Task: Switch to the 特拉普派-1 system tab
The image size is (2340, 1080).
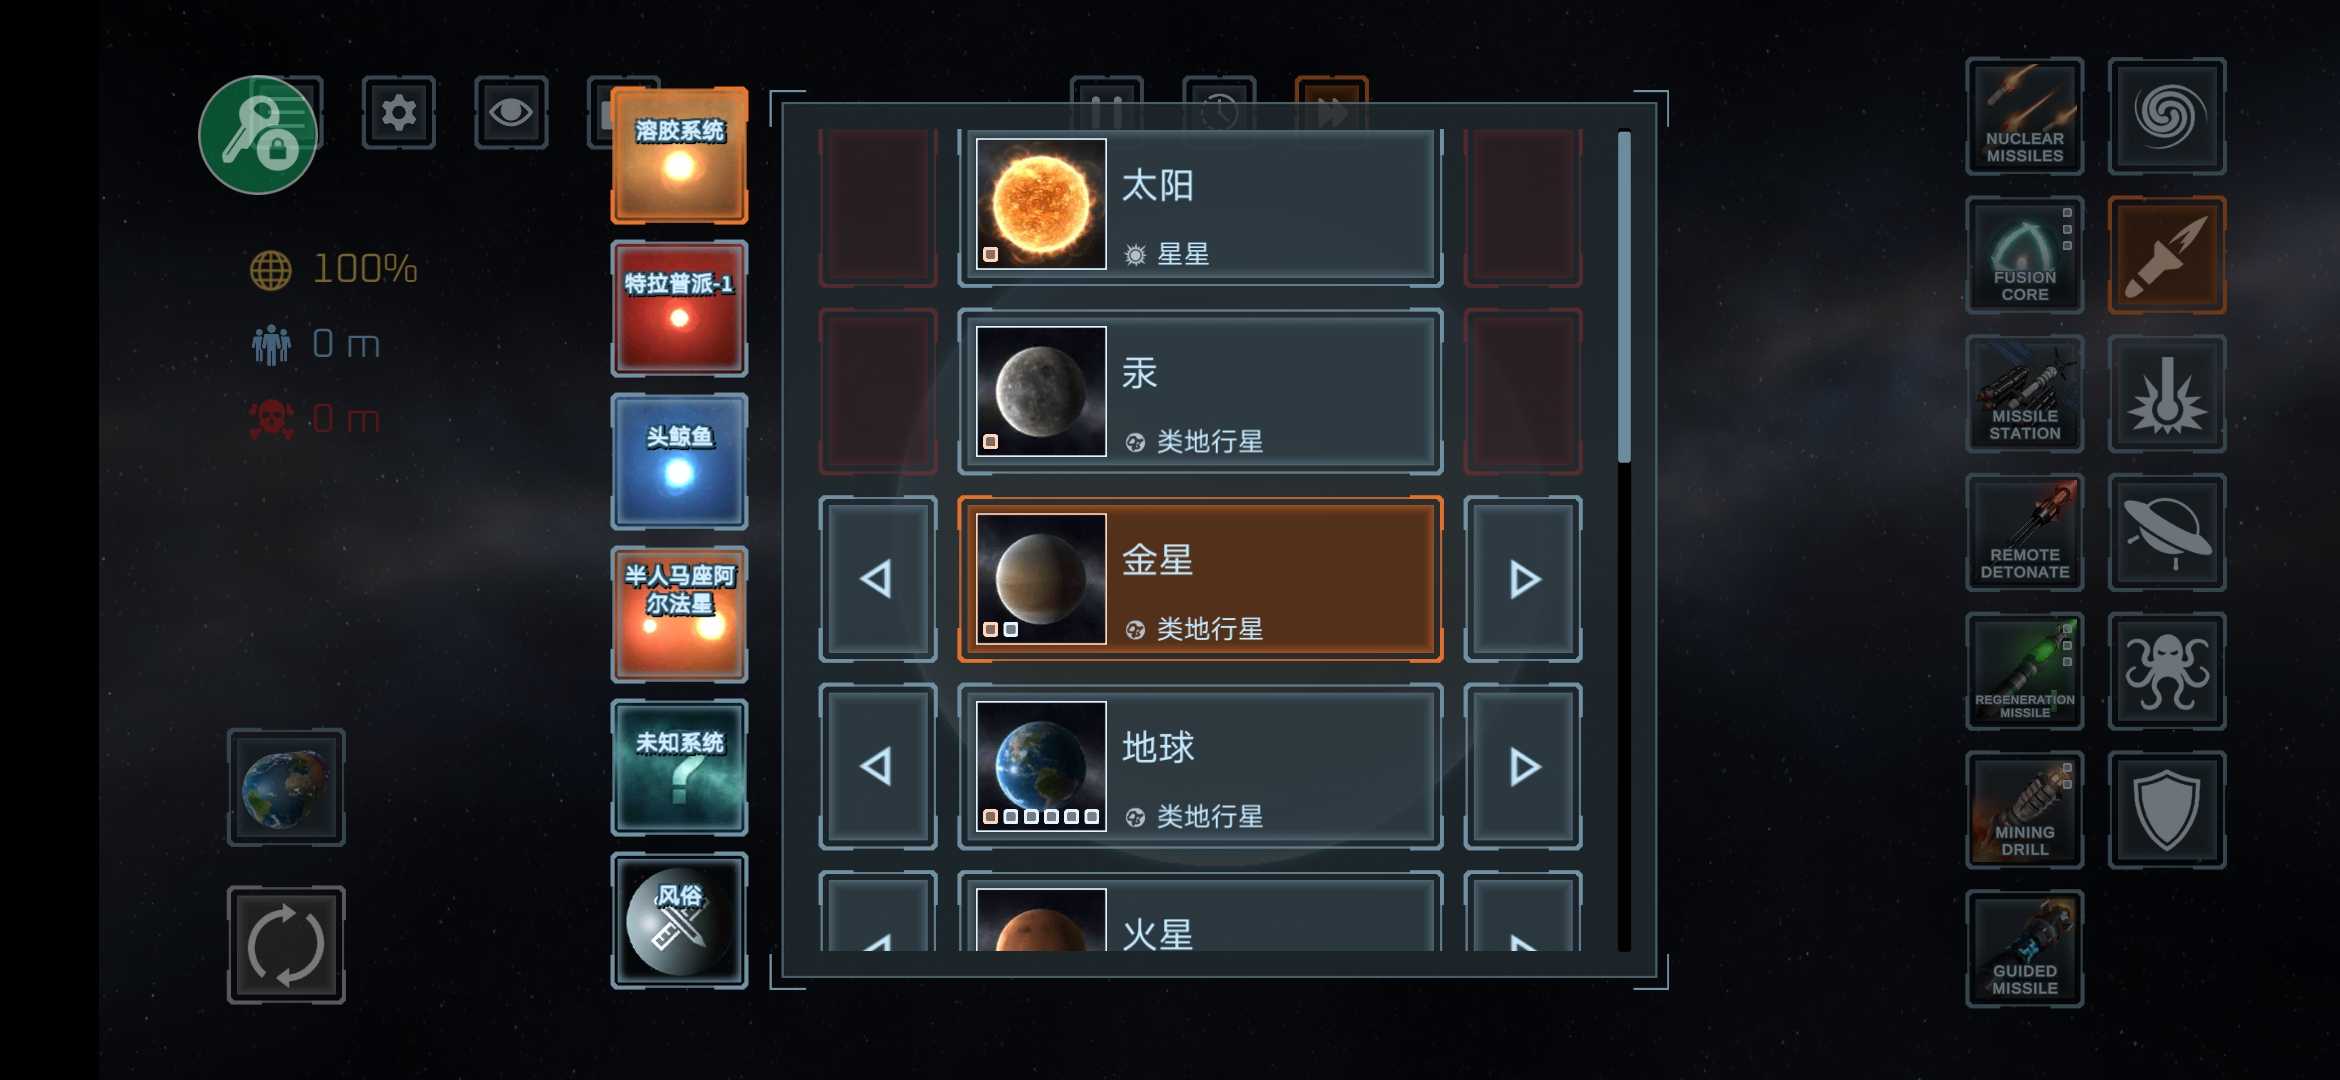Action: coord(679,308)
